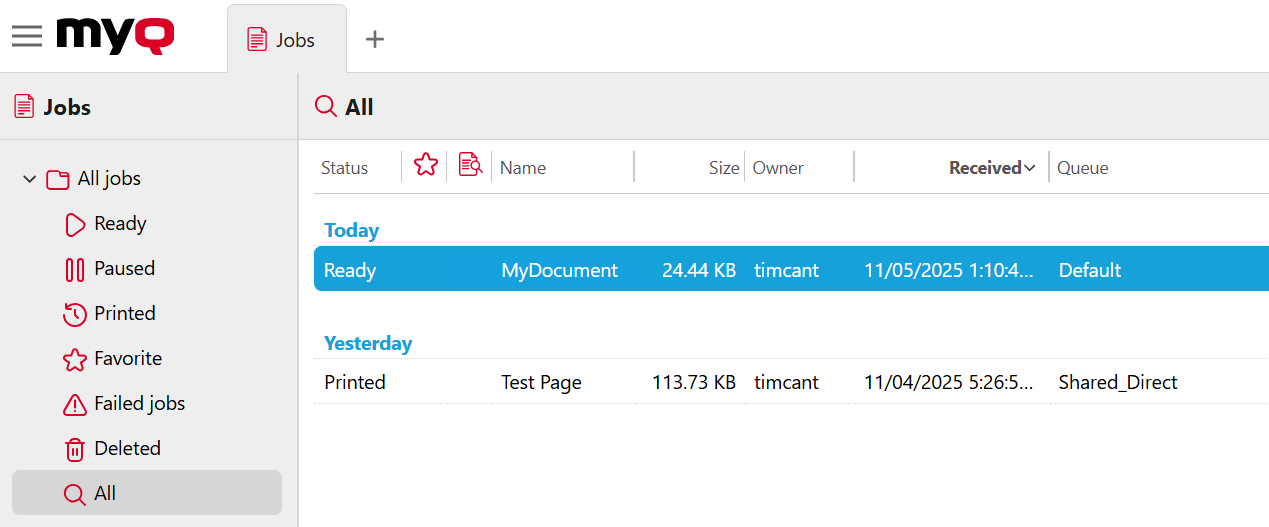
Task: Sort by the Status column header
Action: point(344,168)
